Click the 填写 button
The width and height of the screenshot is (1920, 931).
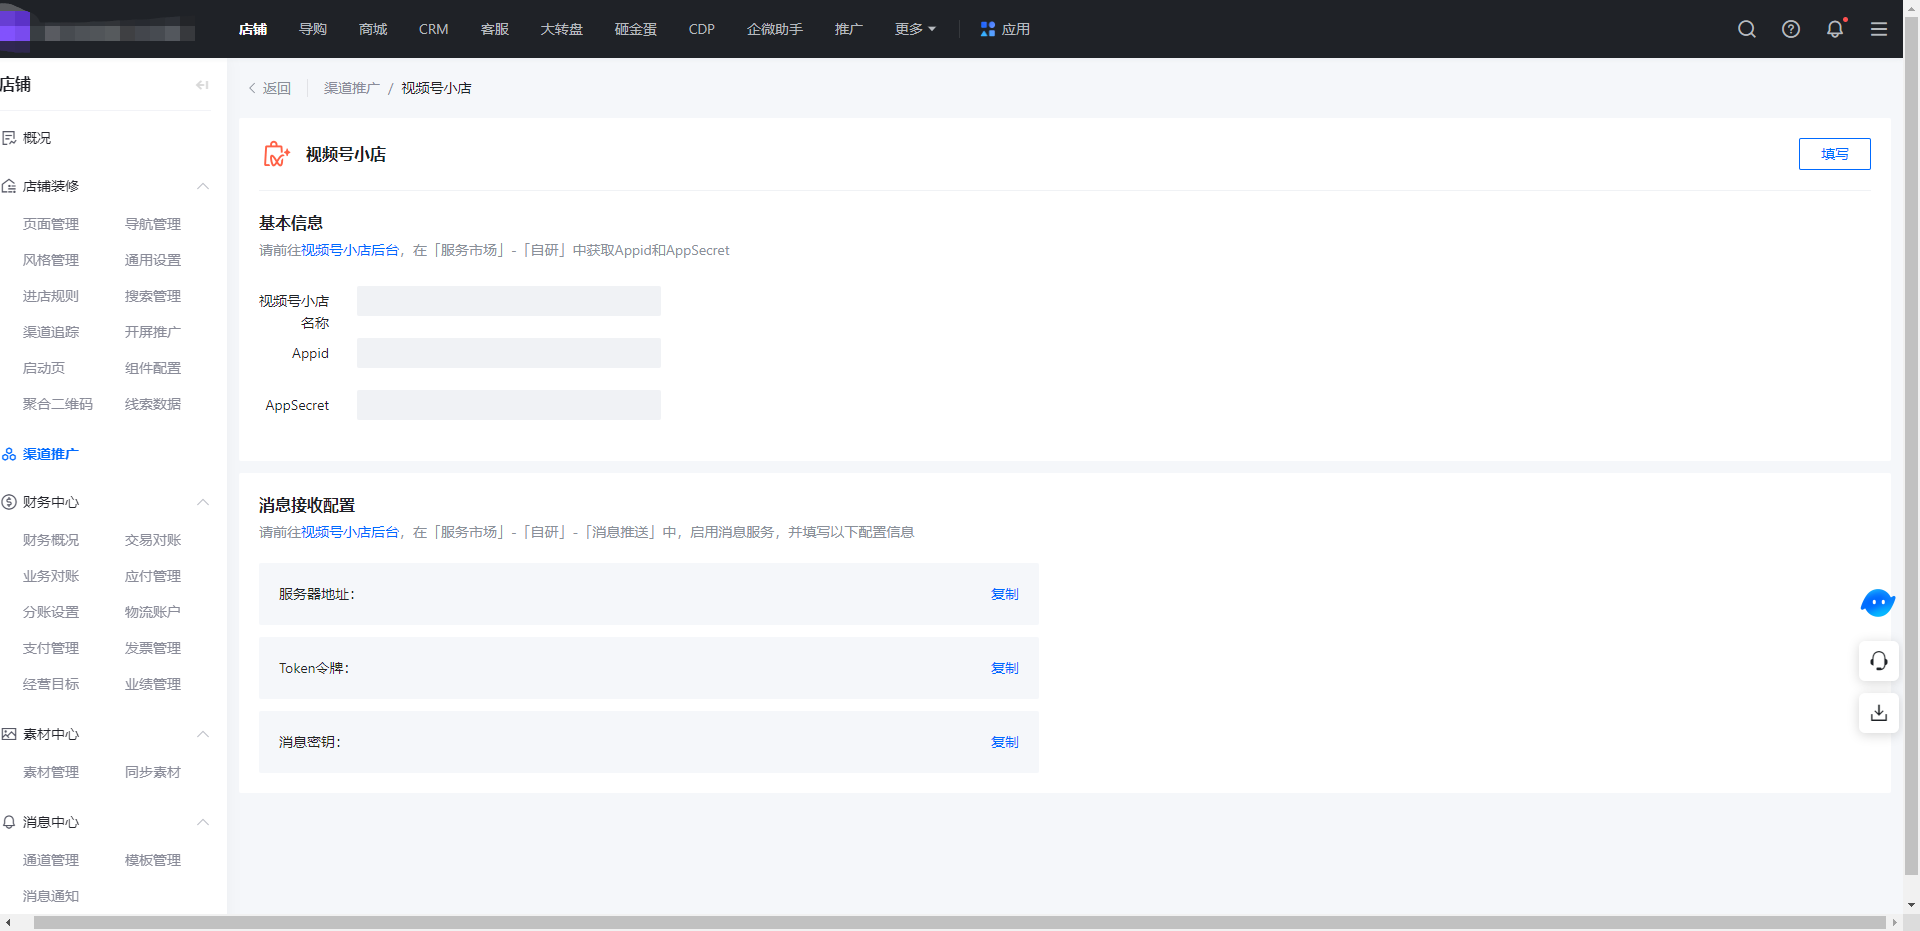[x=1834, y=154]
